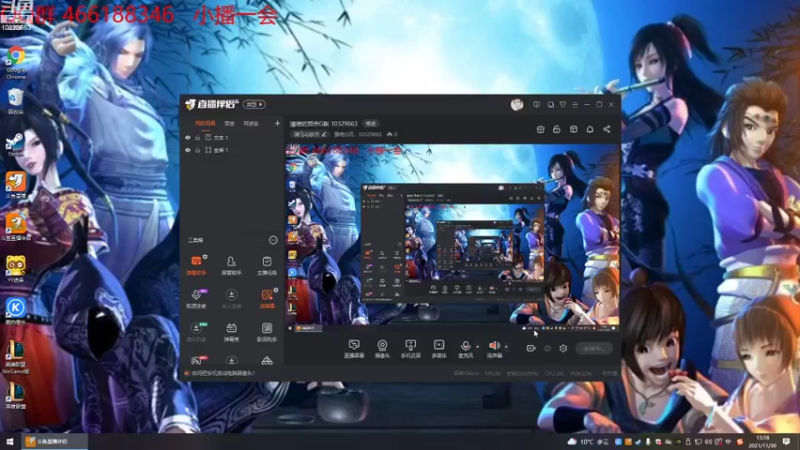Viewport: 800px width, 450px height.
Task: Click the stream preview canvas
Action: [452, 238]
